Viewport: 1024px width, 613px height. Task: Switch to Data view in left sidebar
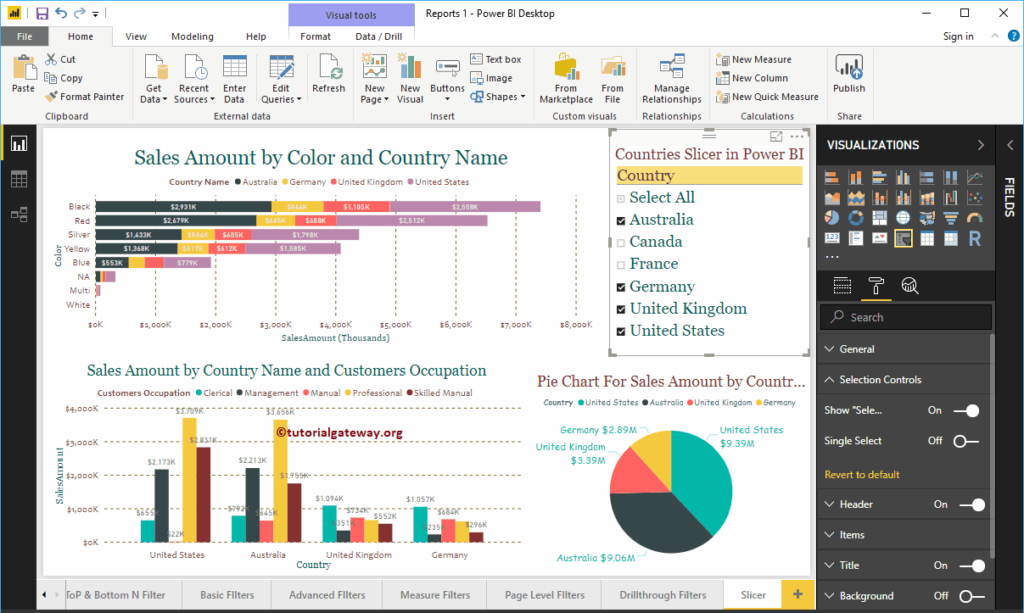click(19, 179)
